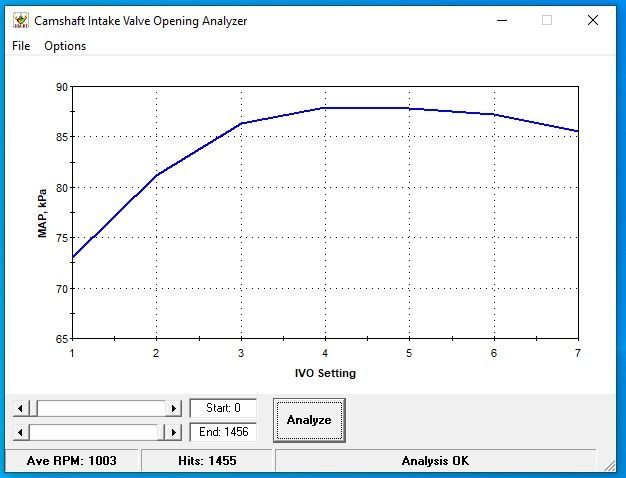Screen dimensions: 626x478
Task: Click left arrow of the Start scrollbar
Action: point(19,408)
